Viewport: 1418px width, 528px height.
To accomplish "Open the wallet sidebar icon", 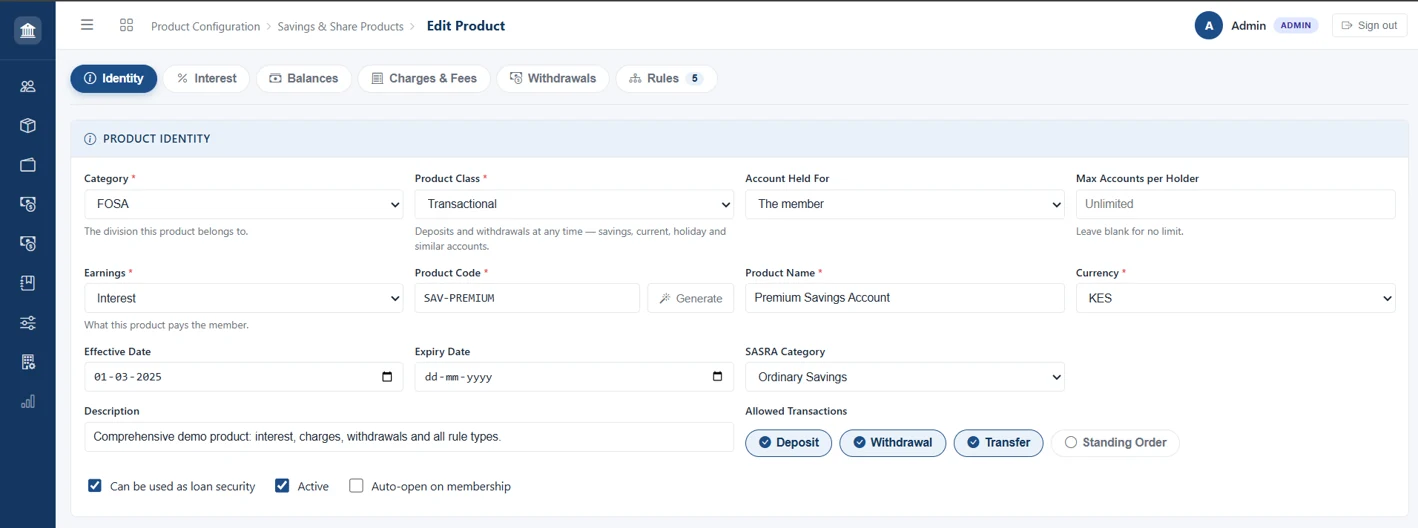I will 28,165.
